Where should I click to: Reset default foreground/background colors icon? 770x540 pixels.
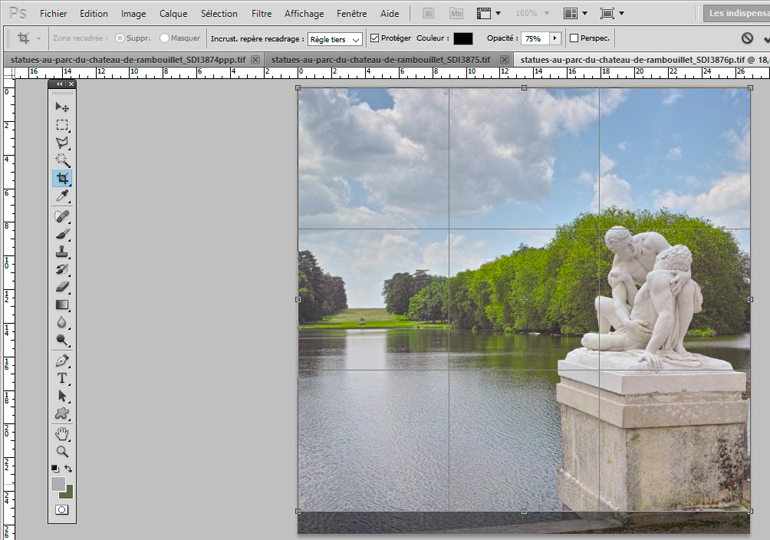click(x=55, y=469)
